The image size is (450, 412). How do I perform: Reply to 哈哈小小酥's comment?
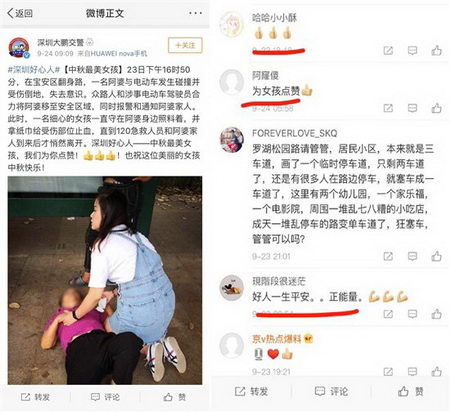[412, 50]
